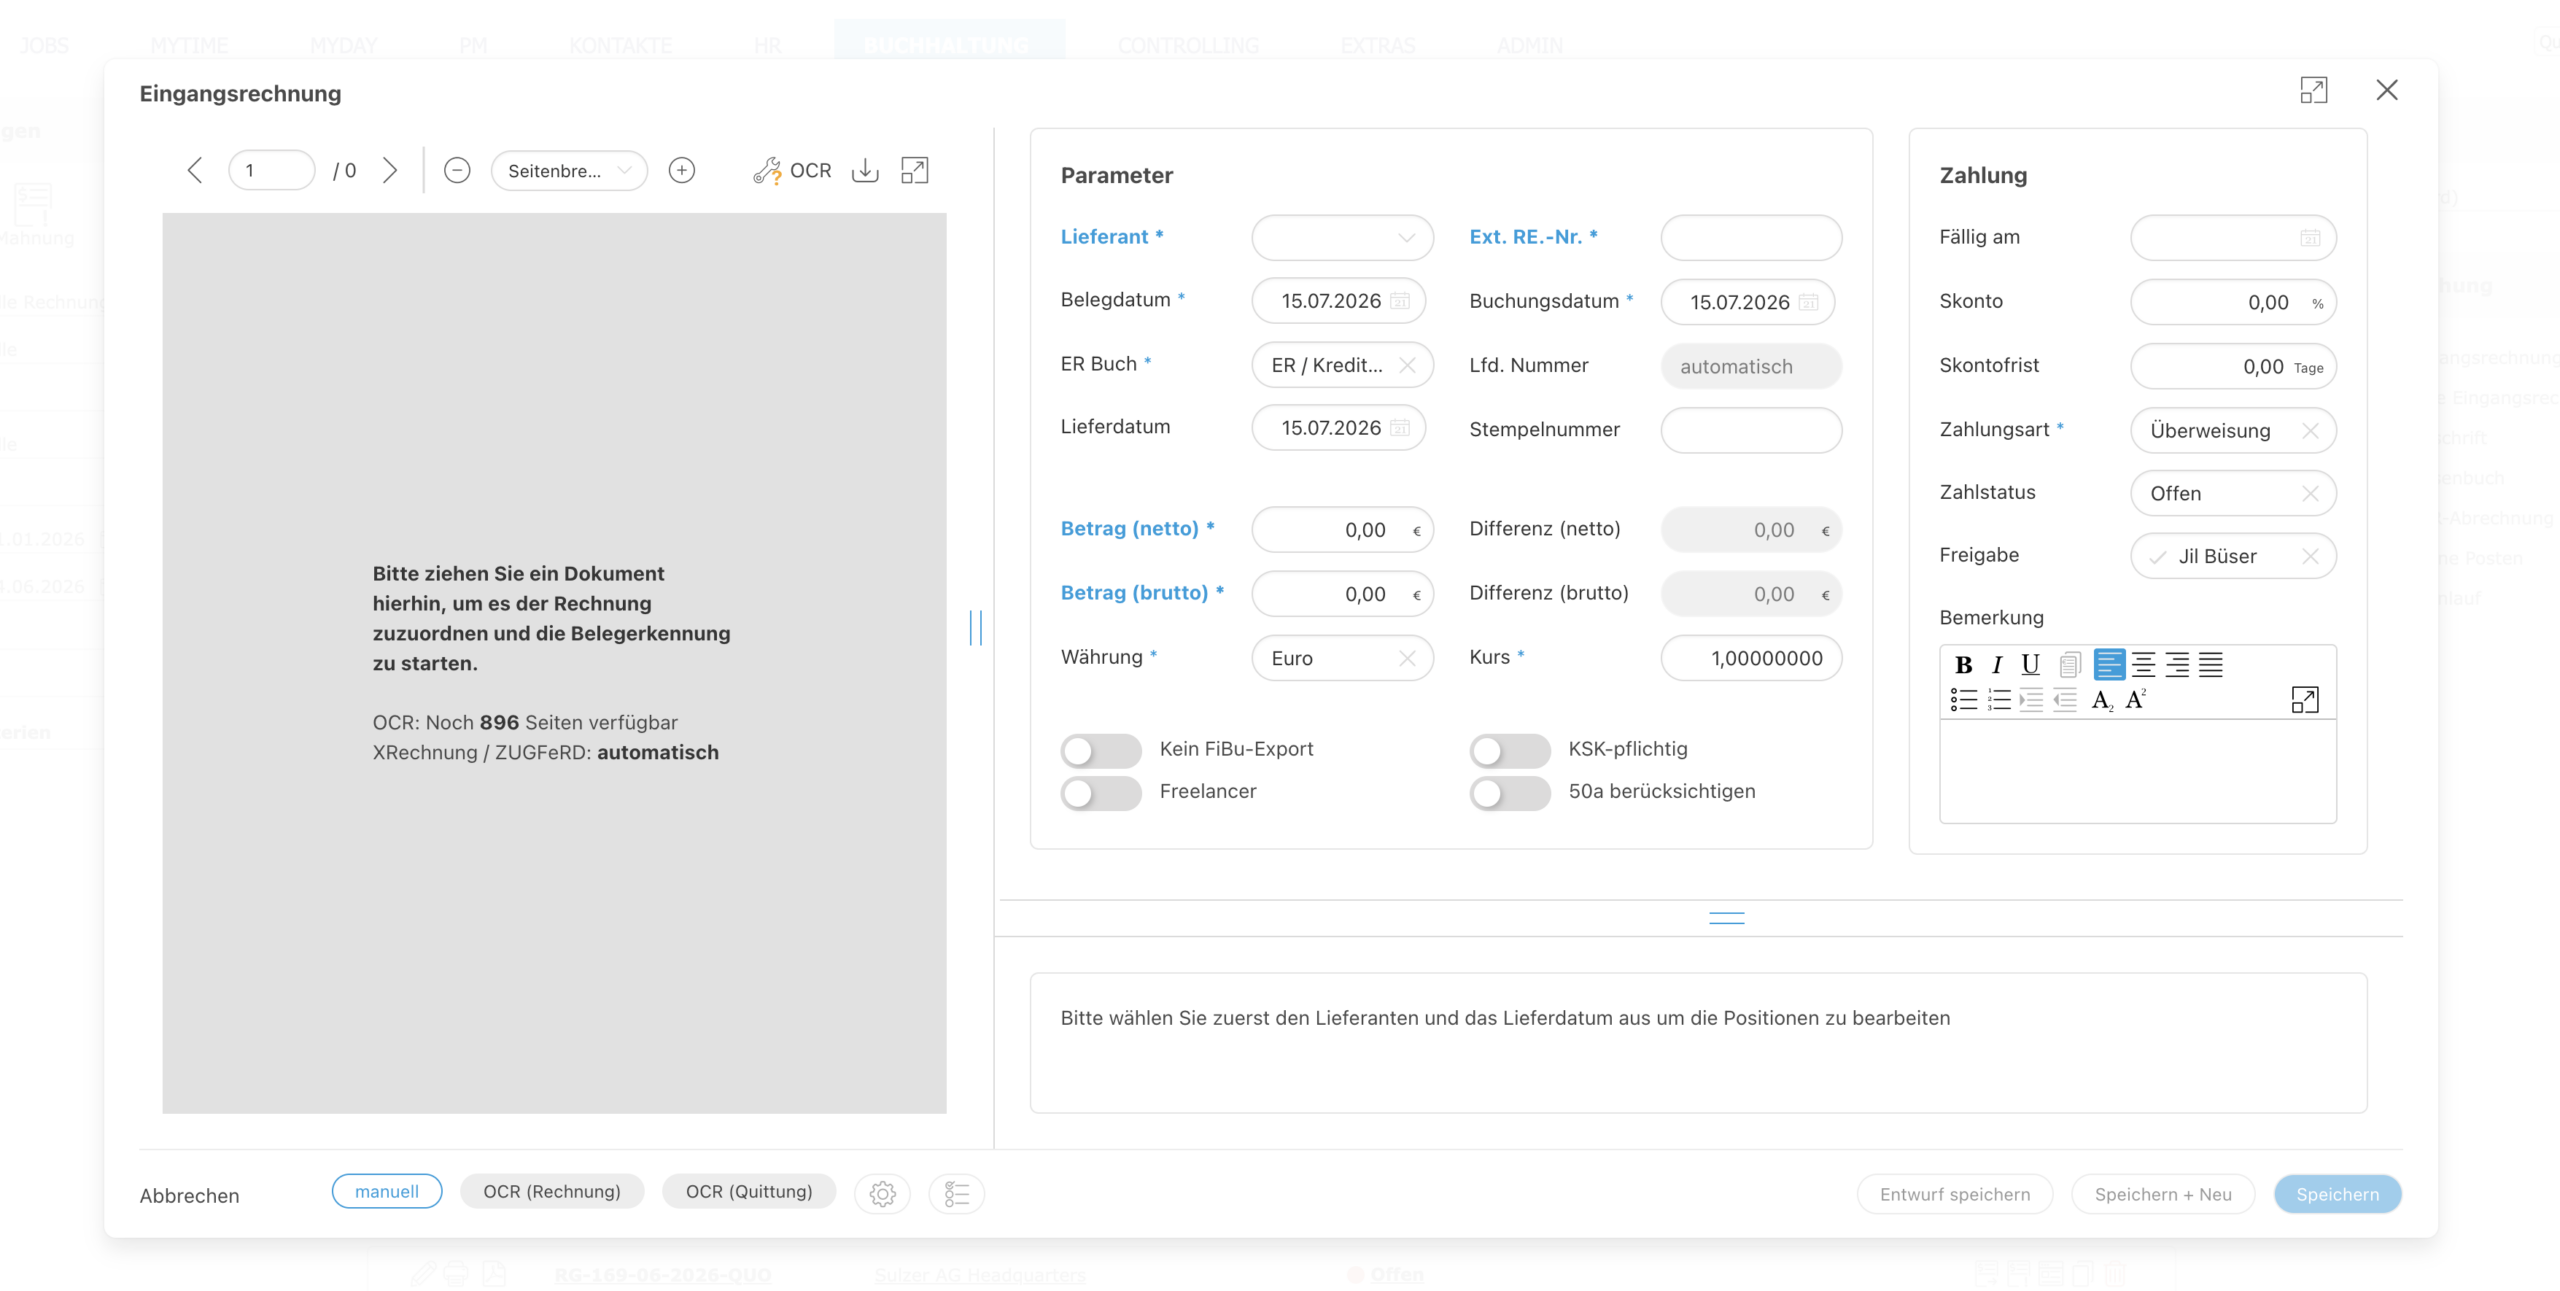This screenshot has height=1291, width=2560.
Task: Focus the Ext. RE.-Nr. input field
Action: click(1751, 238)
